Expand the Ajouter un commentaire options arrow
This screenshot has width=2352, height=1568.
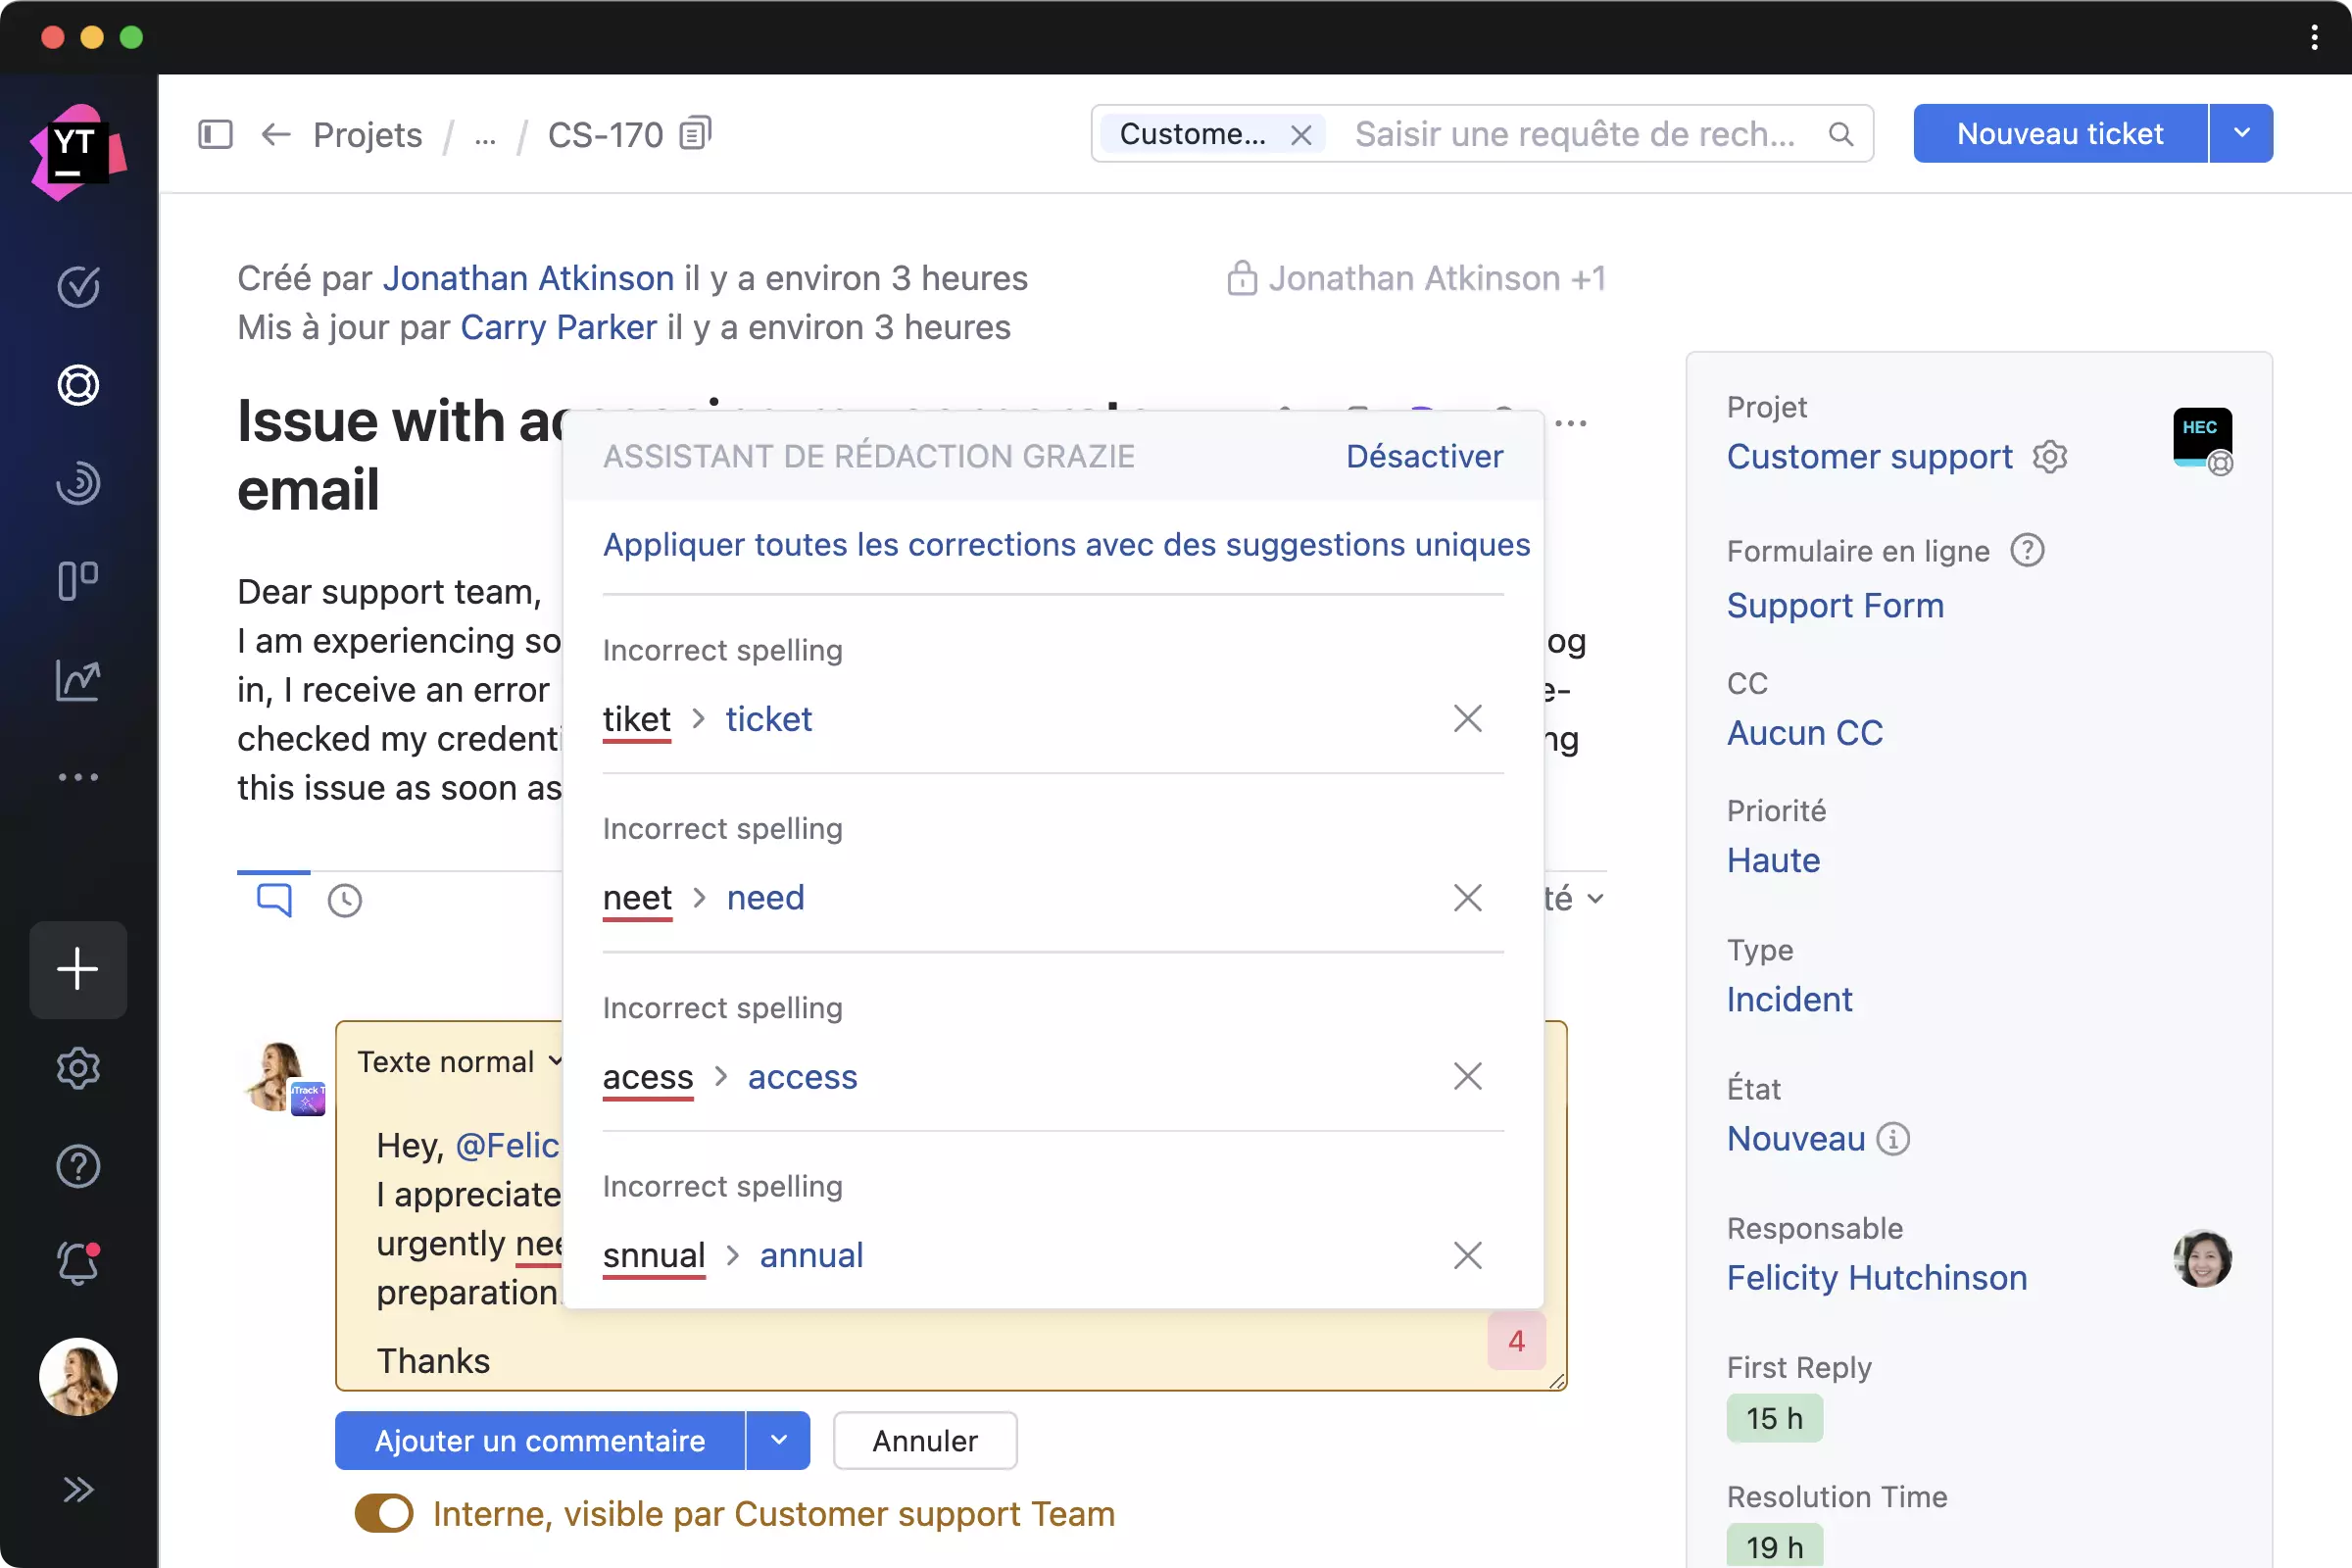coord(778,1440)
